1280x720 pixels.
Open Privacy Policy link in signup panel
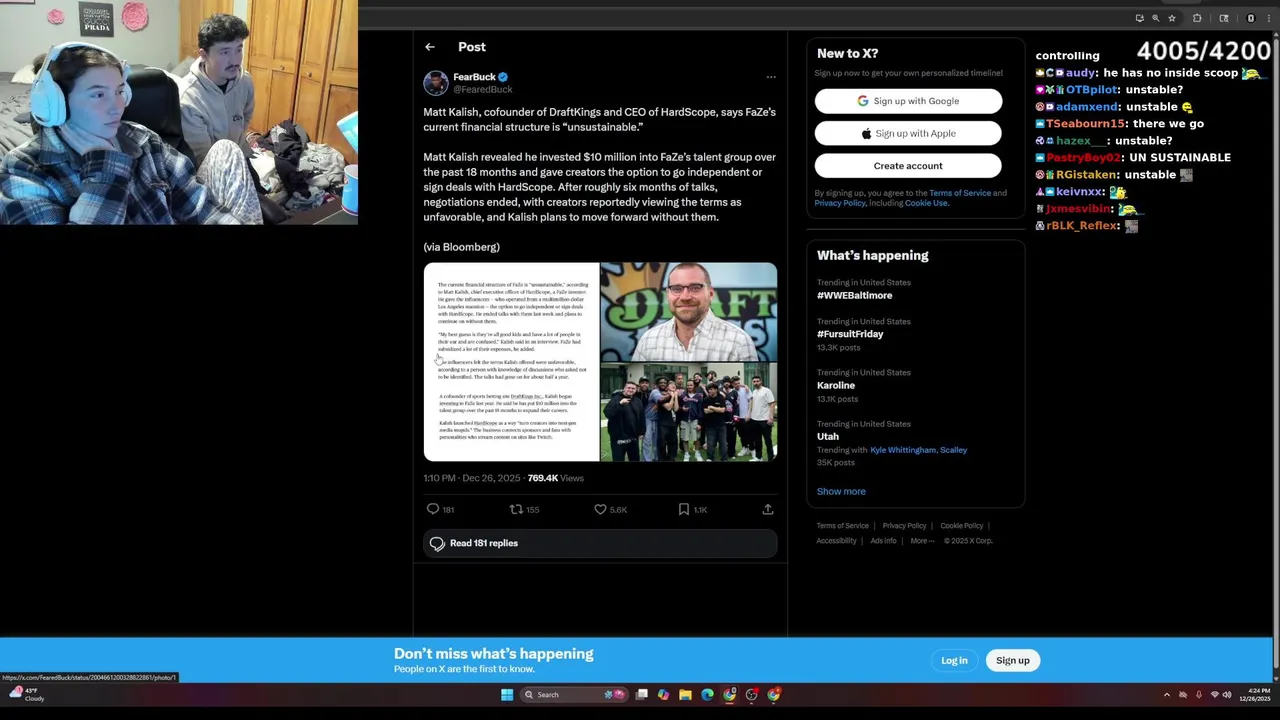[840, 203]
